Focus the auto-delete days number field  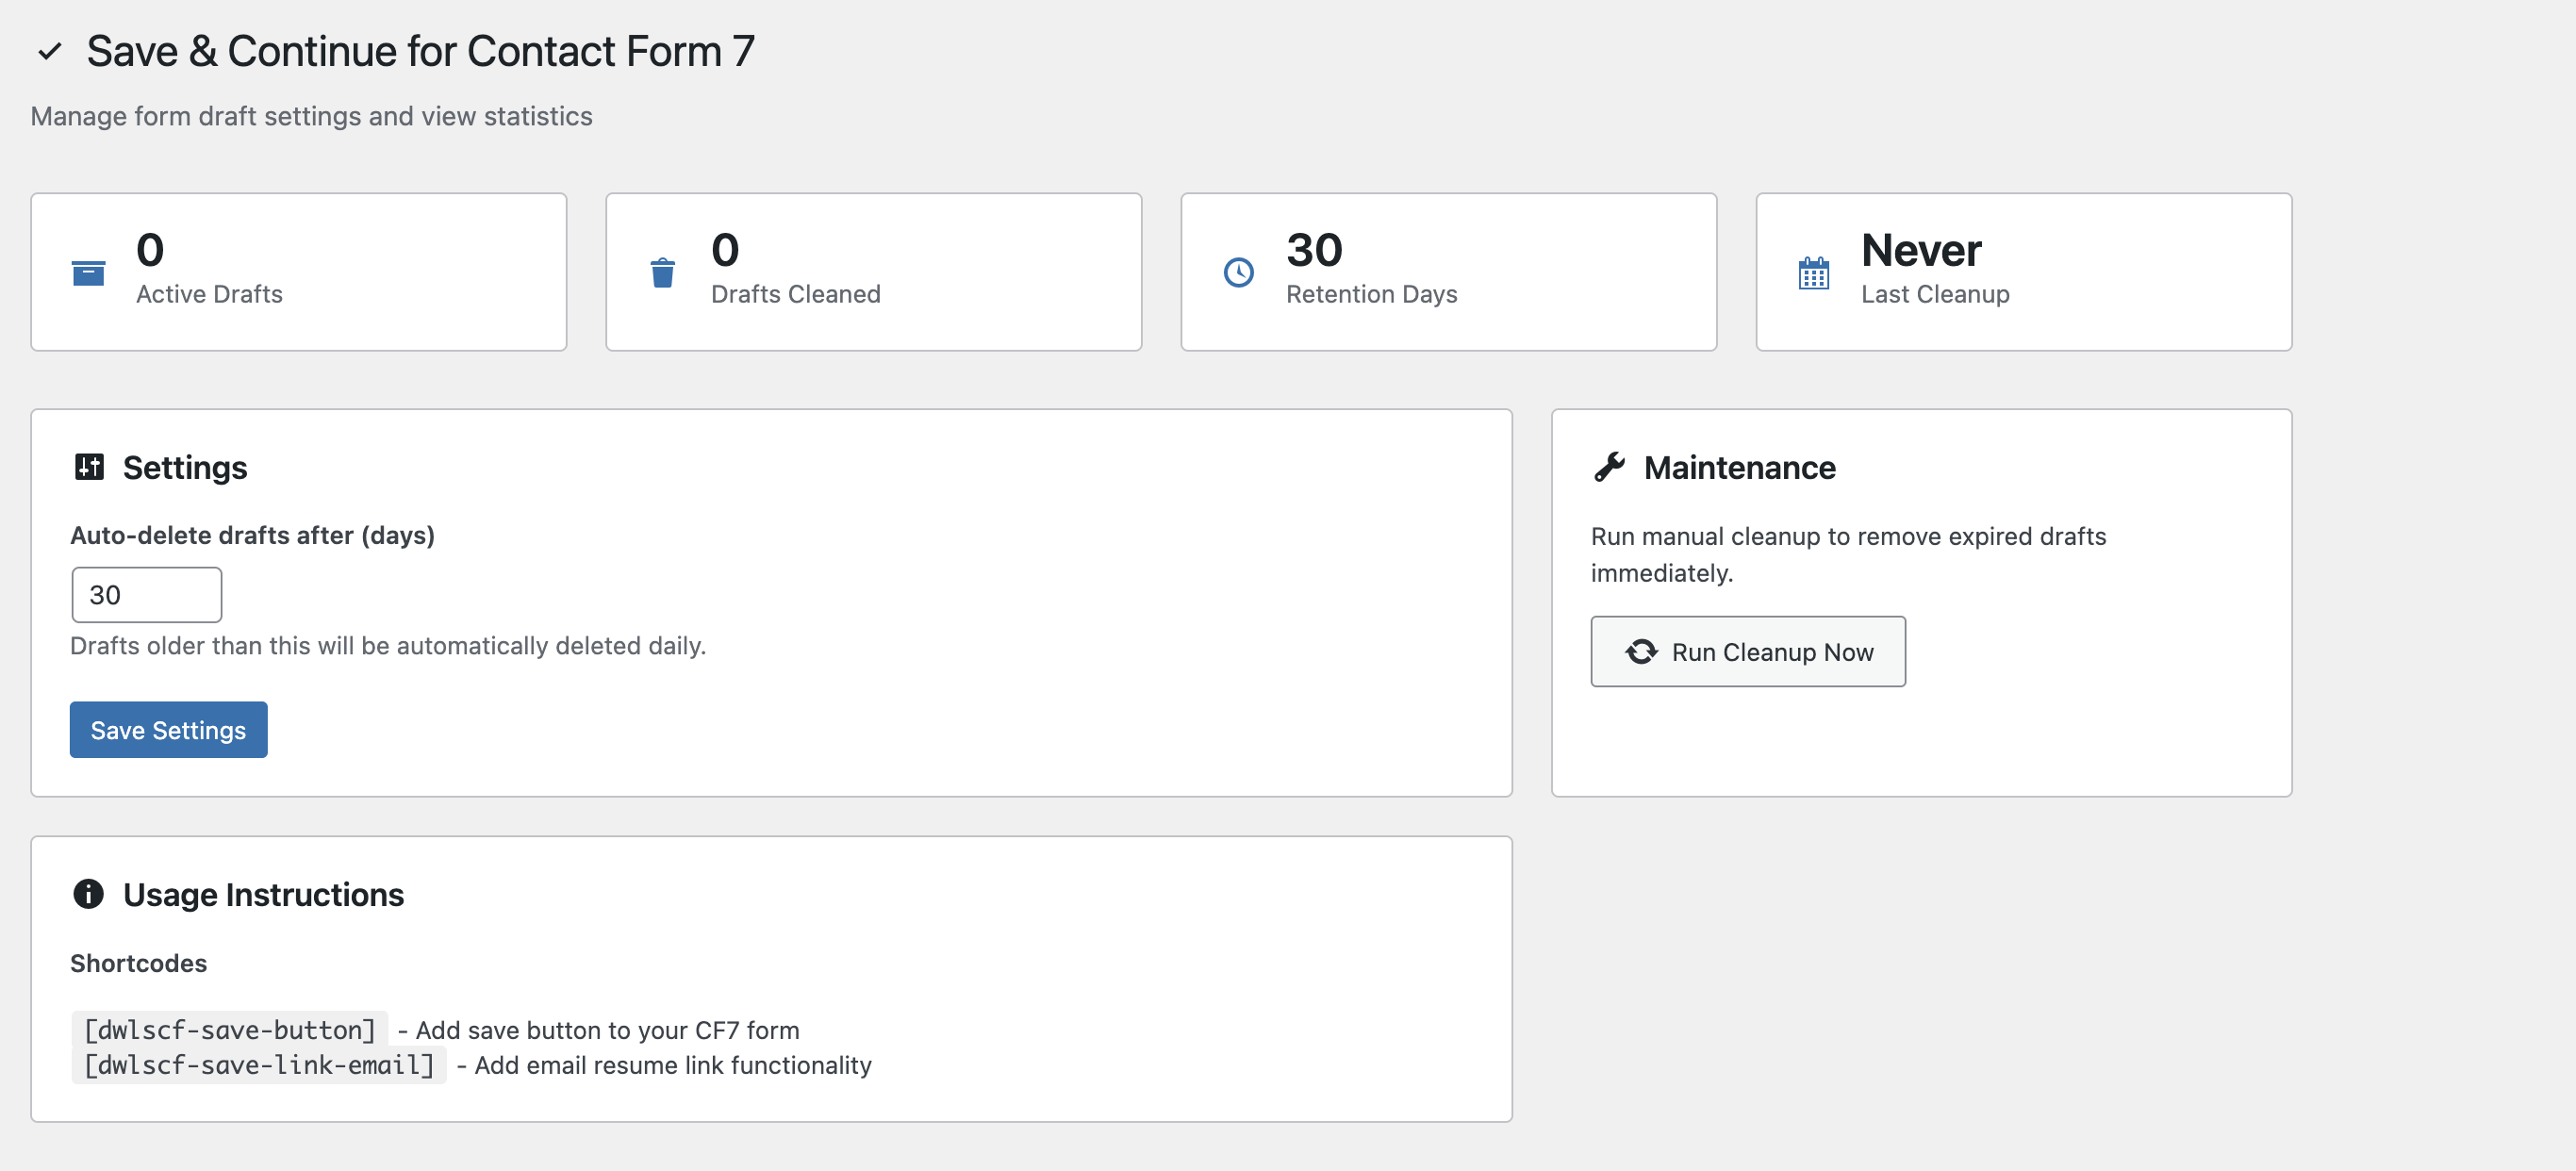click(146, 595)
